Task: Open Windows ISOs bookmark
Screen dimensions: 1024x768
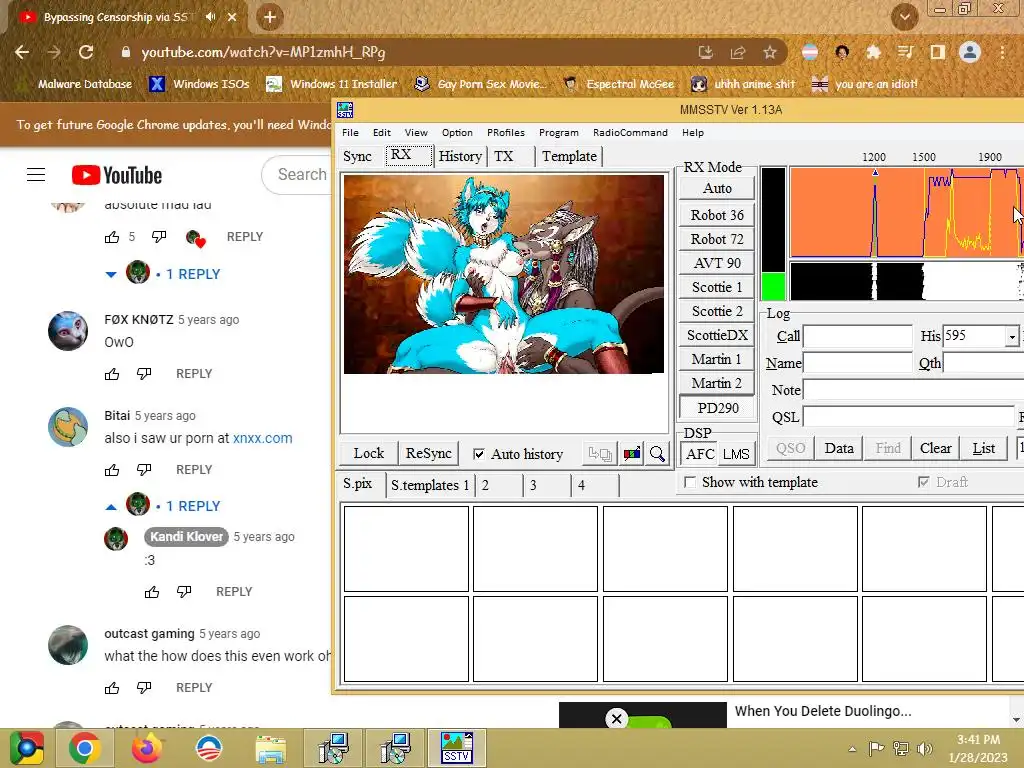Action: tap(199, 84)
